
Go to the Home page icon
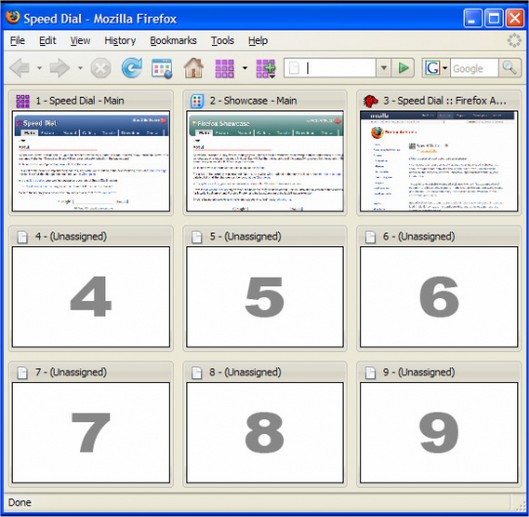(194, 68)
